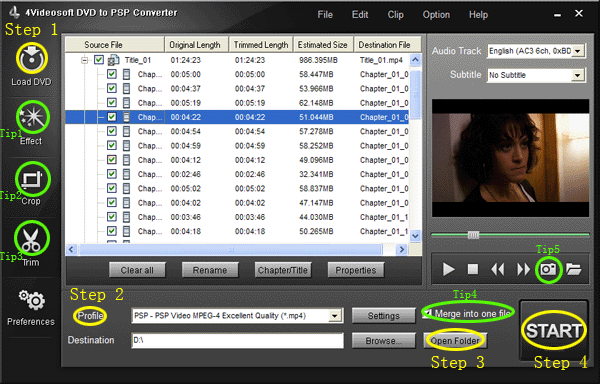Click the 4Videosoft app logo icon

point(15,12)
